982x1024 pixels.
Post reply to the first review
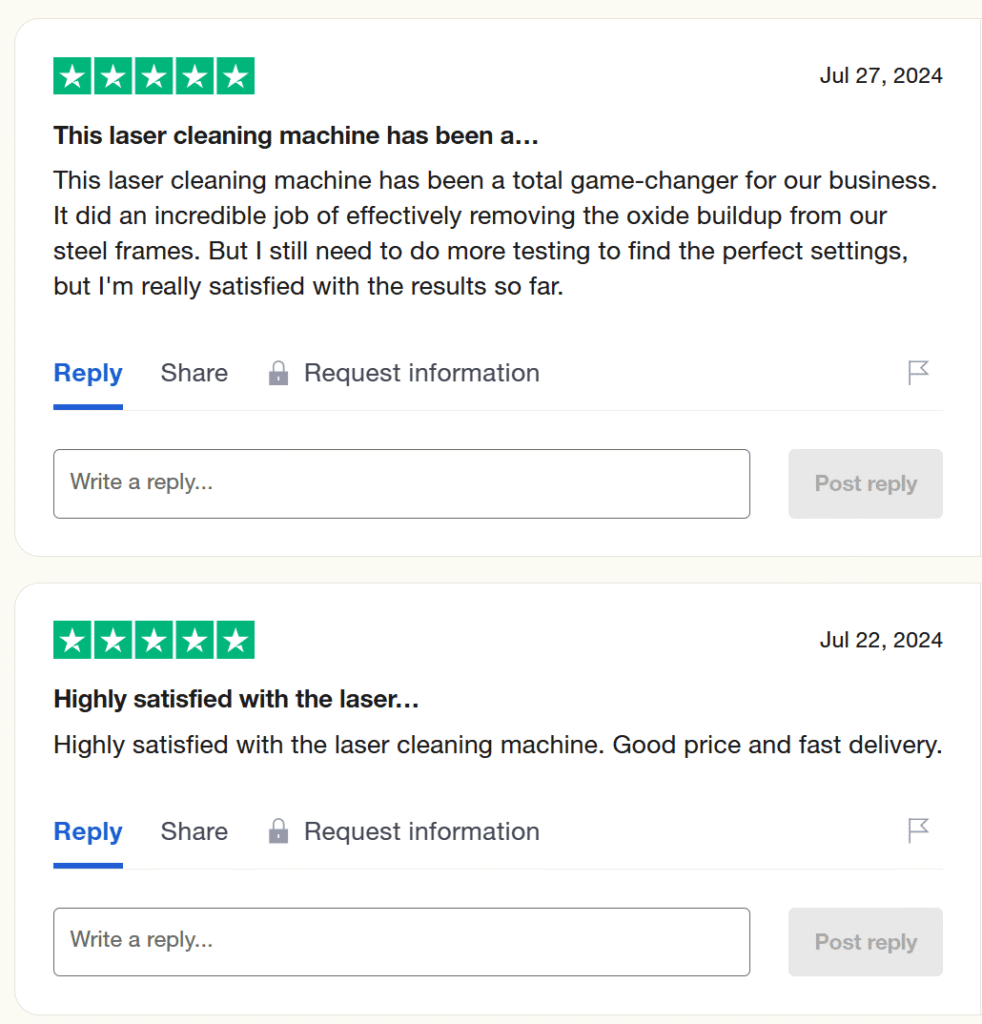865,484
